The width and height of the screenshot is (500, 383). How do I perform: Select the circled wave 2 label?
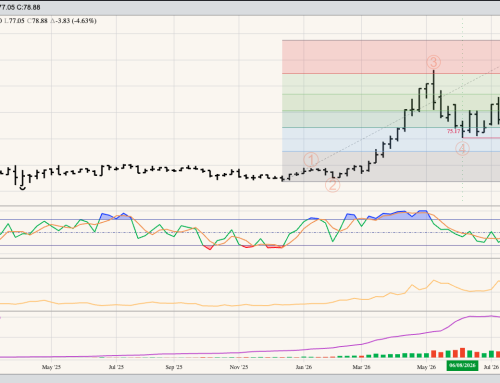(332, 185)
